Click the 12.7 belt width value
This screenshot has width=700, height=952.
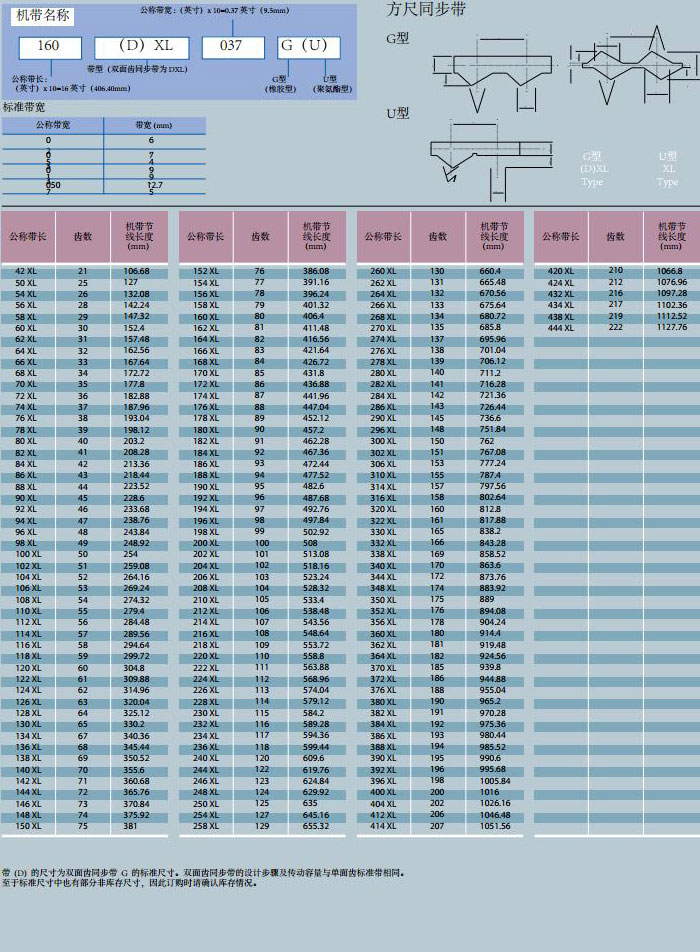(154, 185)
